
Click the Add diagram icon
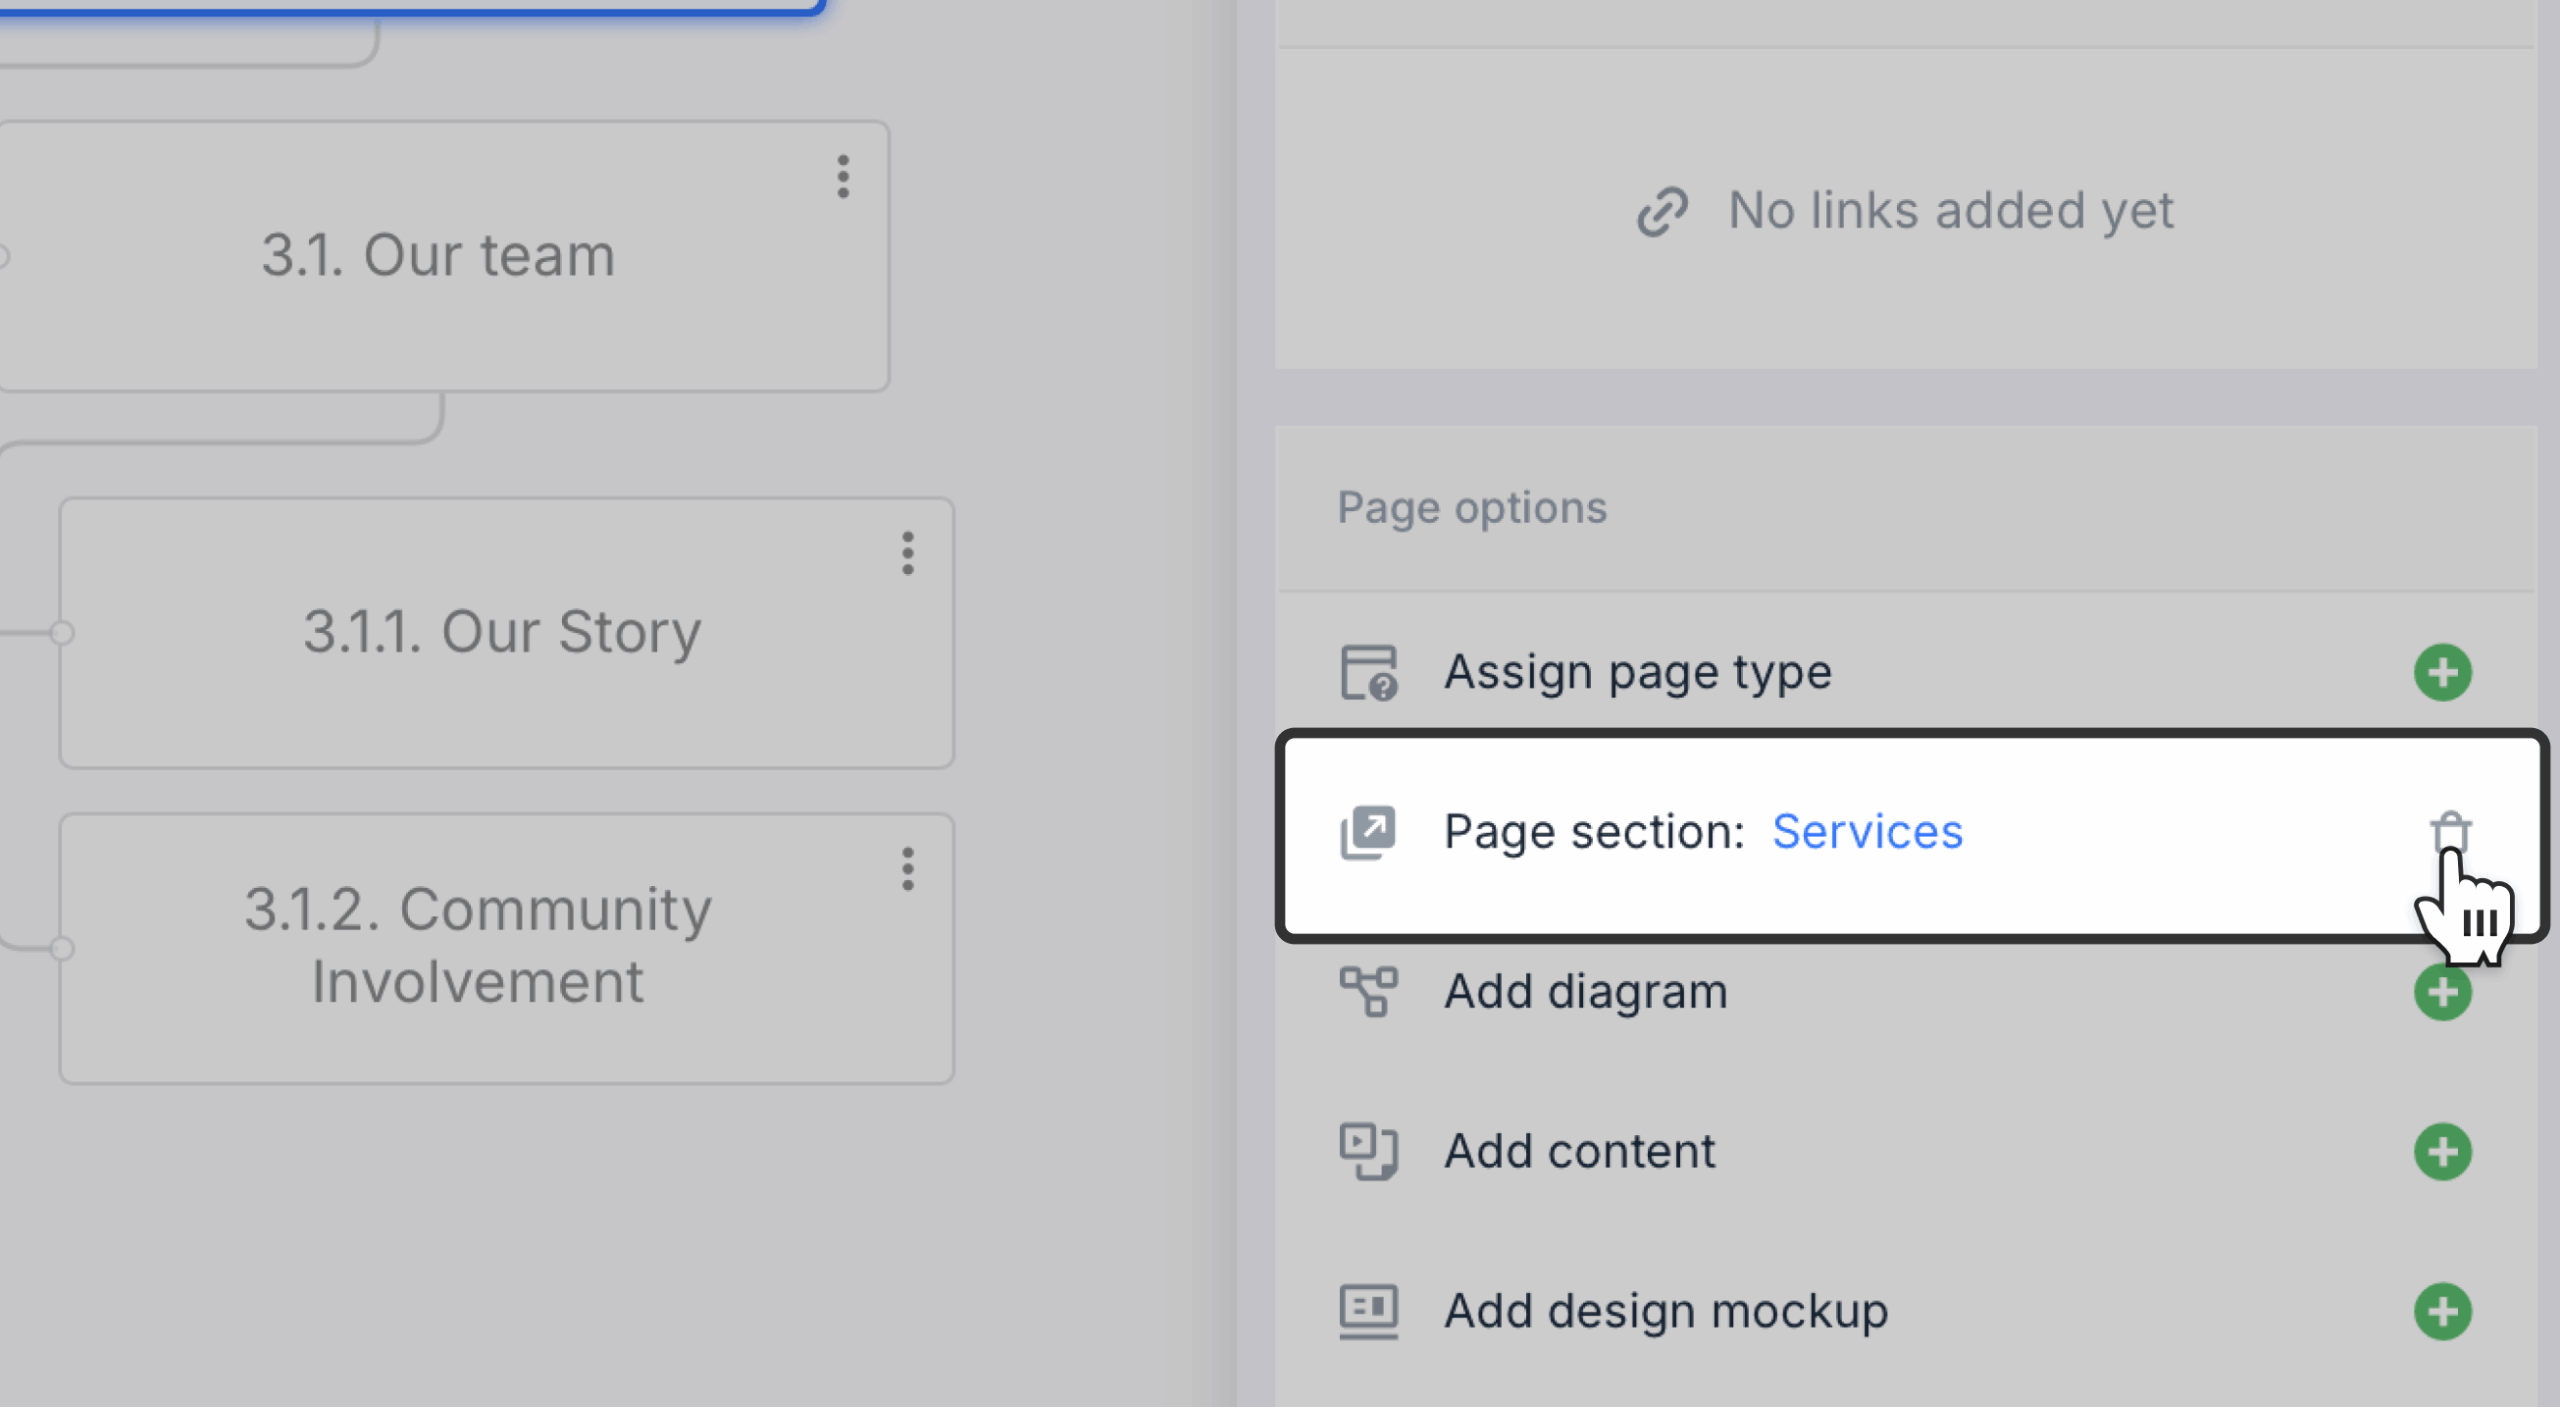1368,992
